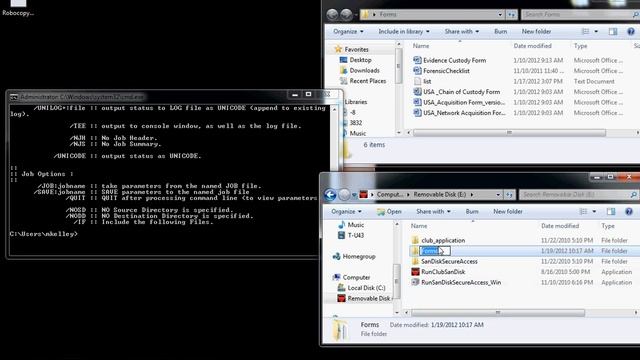Click Burn in Removable Disk toolbar
640x360 pixels.
tap(472, 211)
